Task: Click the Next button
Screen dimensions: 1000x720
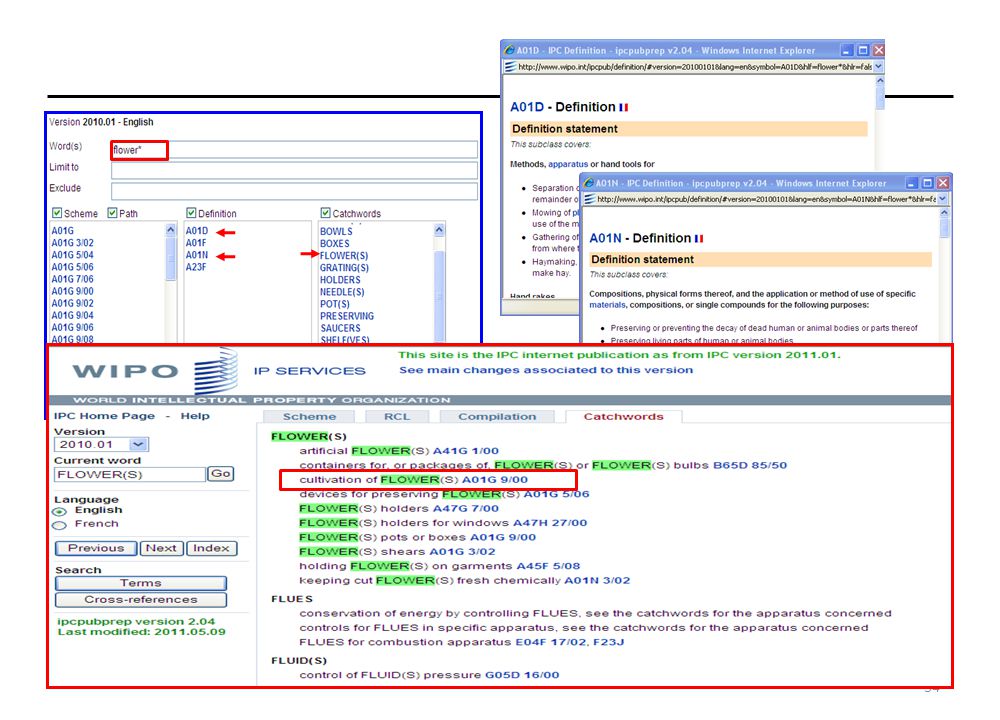Action: [161, 548]
